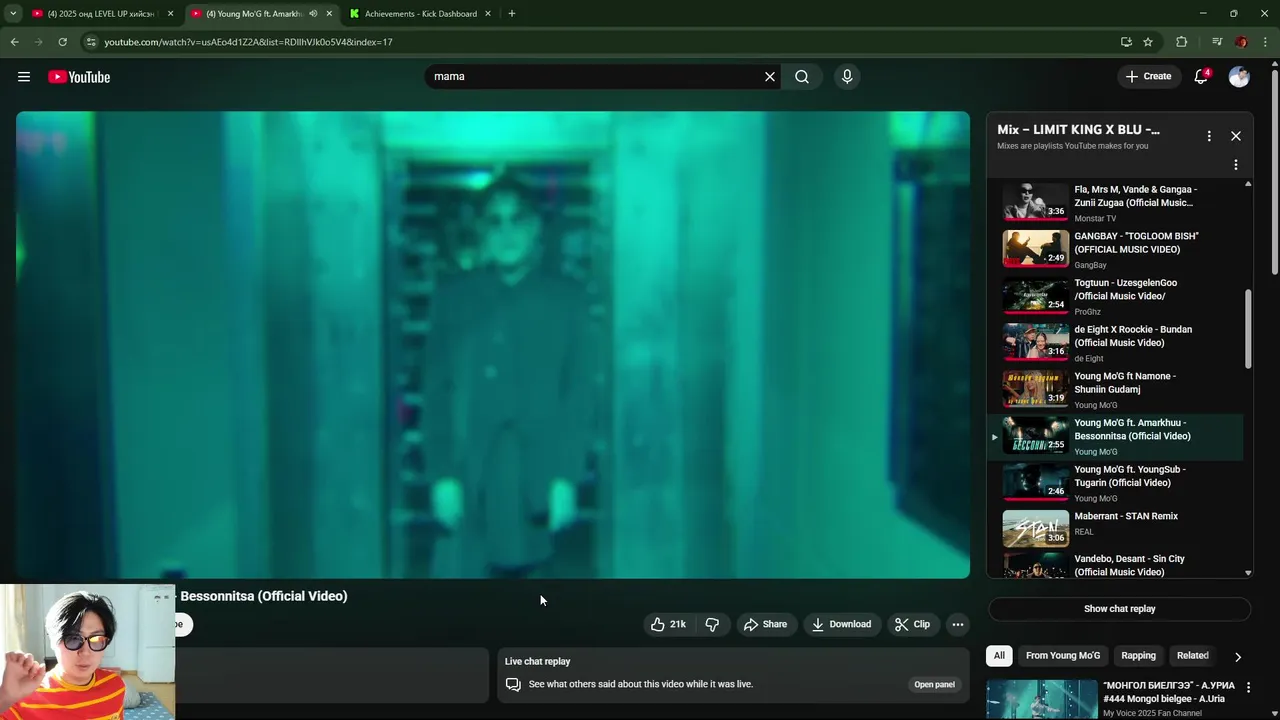Select the All filter chip
The height and width of the screenshot is (720, 1280).
coord(999,656)
